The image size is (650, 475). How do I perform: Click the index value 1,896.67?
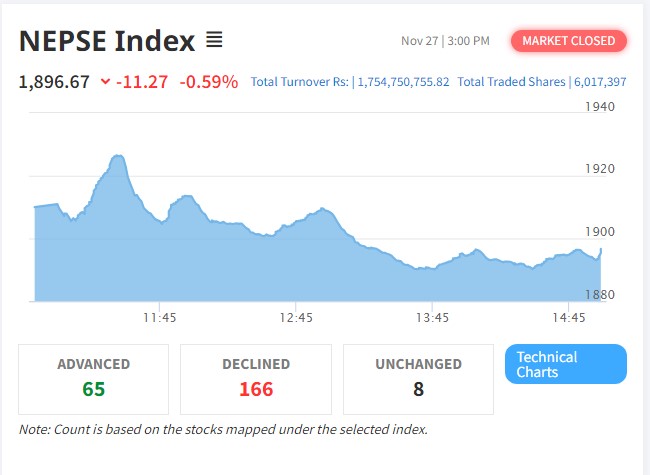[x=54, y=81]
